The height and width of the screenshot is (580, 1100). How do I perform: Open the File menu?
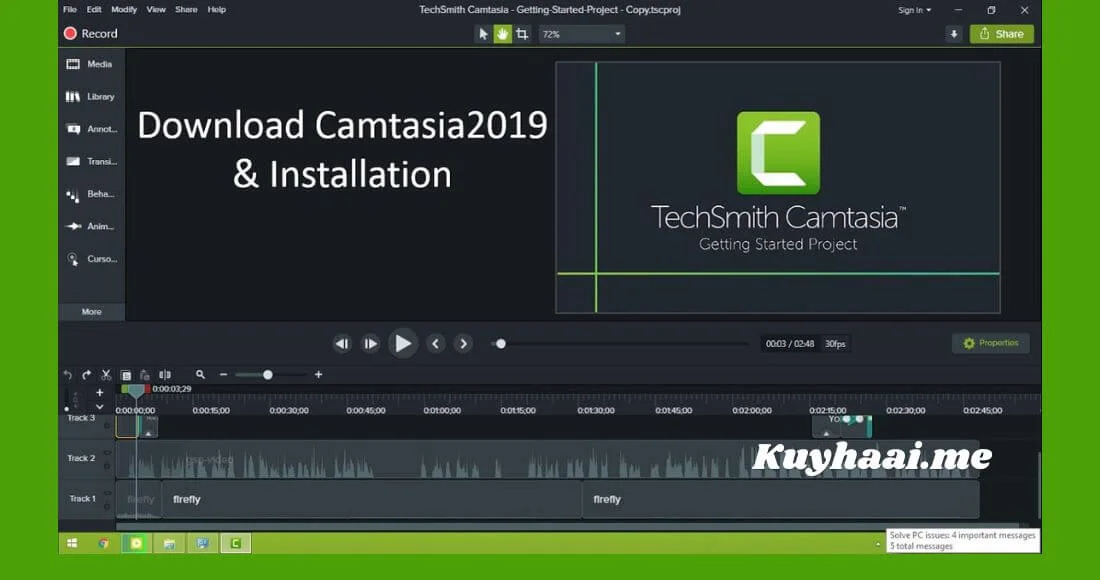[x=70, y=10]
